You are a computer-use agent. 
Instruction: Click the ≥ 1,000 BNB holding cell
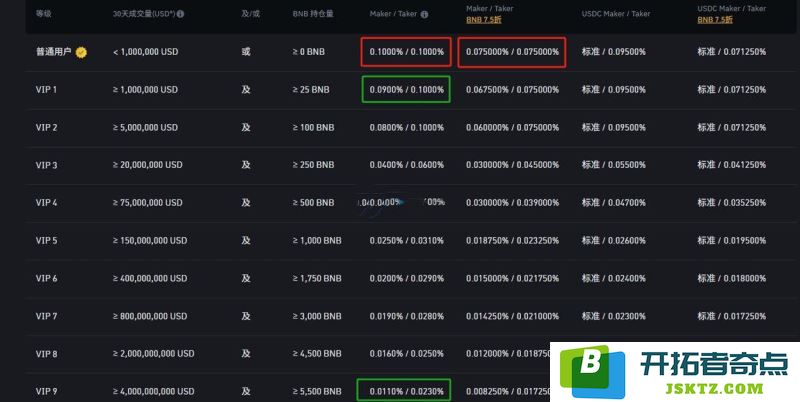[317, 240]
